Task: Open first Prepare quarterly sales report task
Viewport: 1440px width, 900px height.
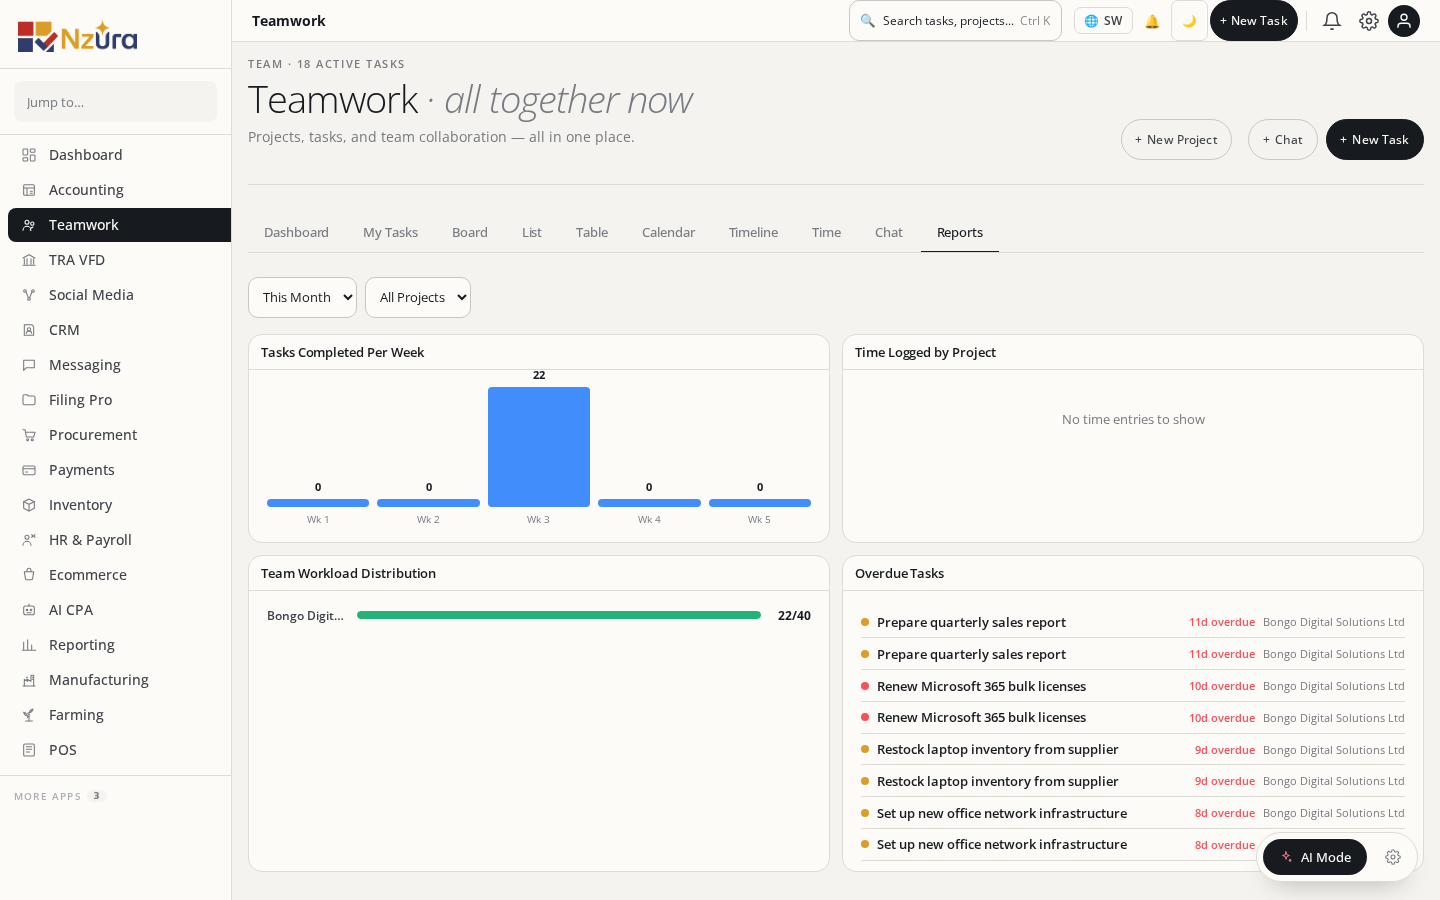Action: (1133, 622)
